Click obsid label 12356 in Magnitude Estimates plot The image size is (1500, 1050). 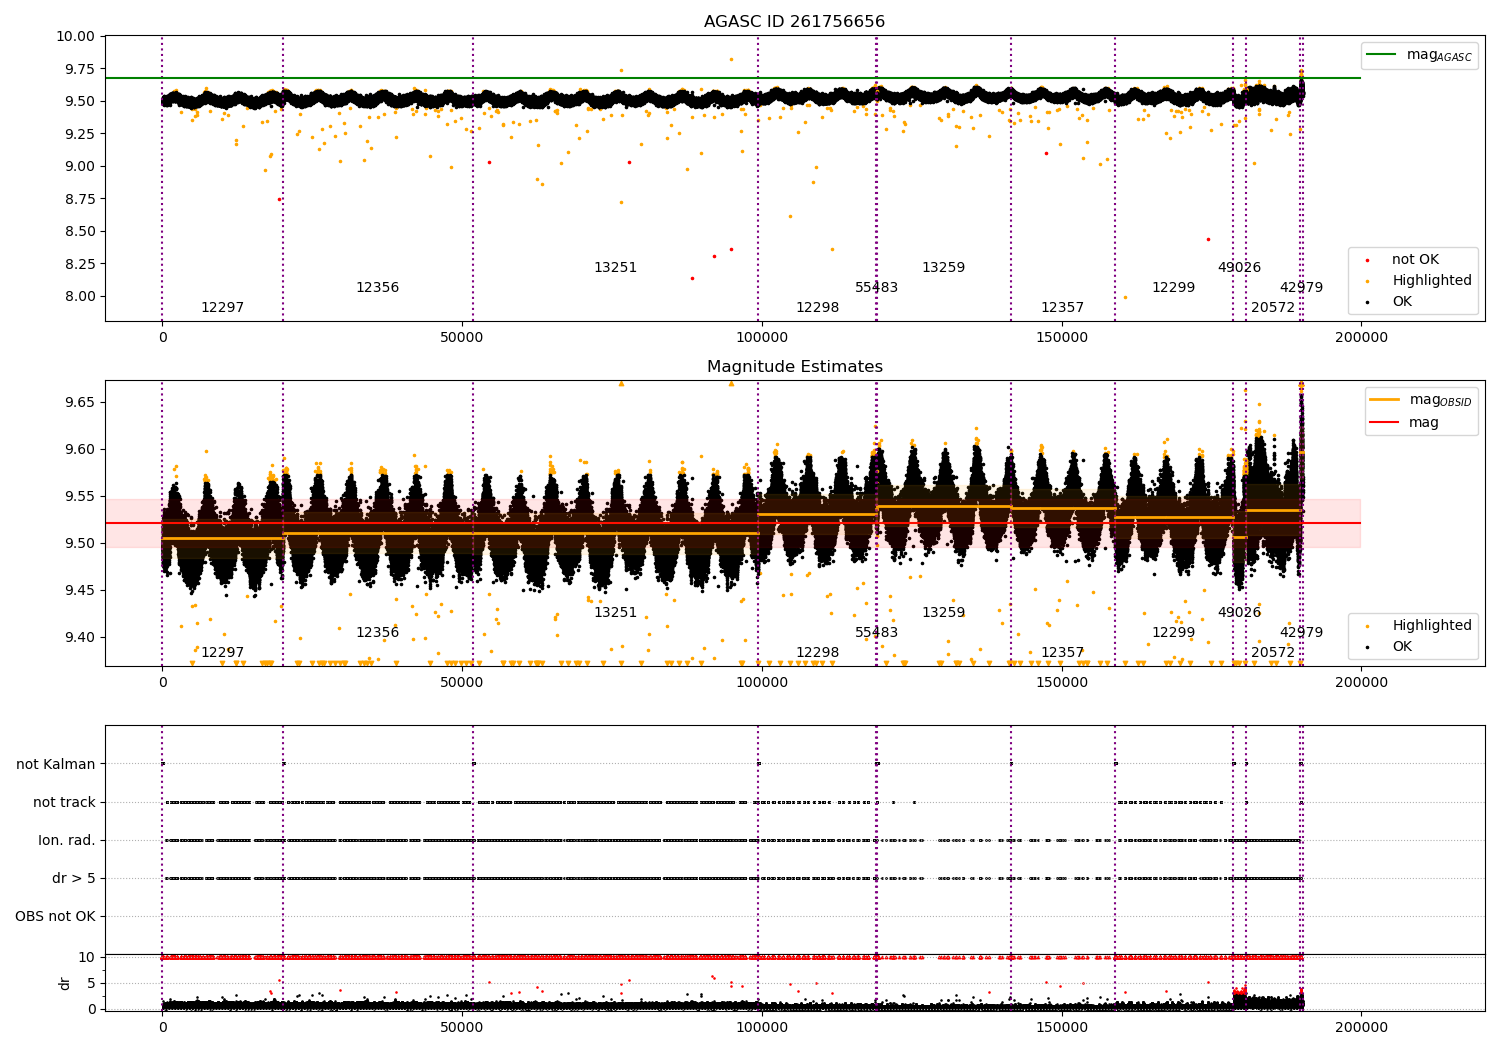pos(377,633)
